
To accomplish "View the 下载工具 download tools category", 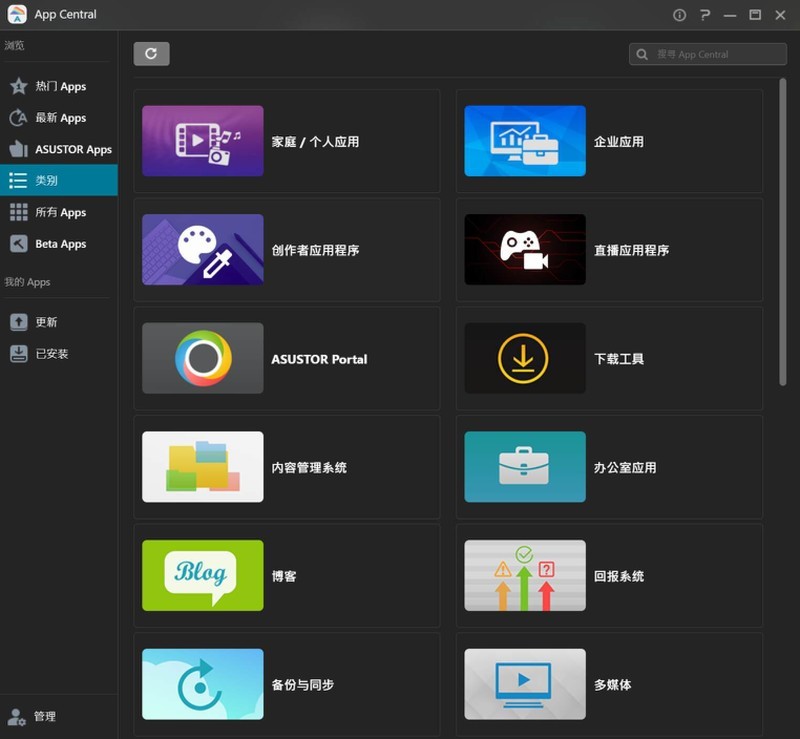I will click(x=610, y=358).
